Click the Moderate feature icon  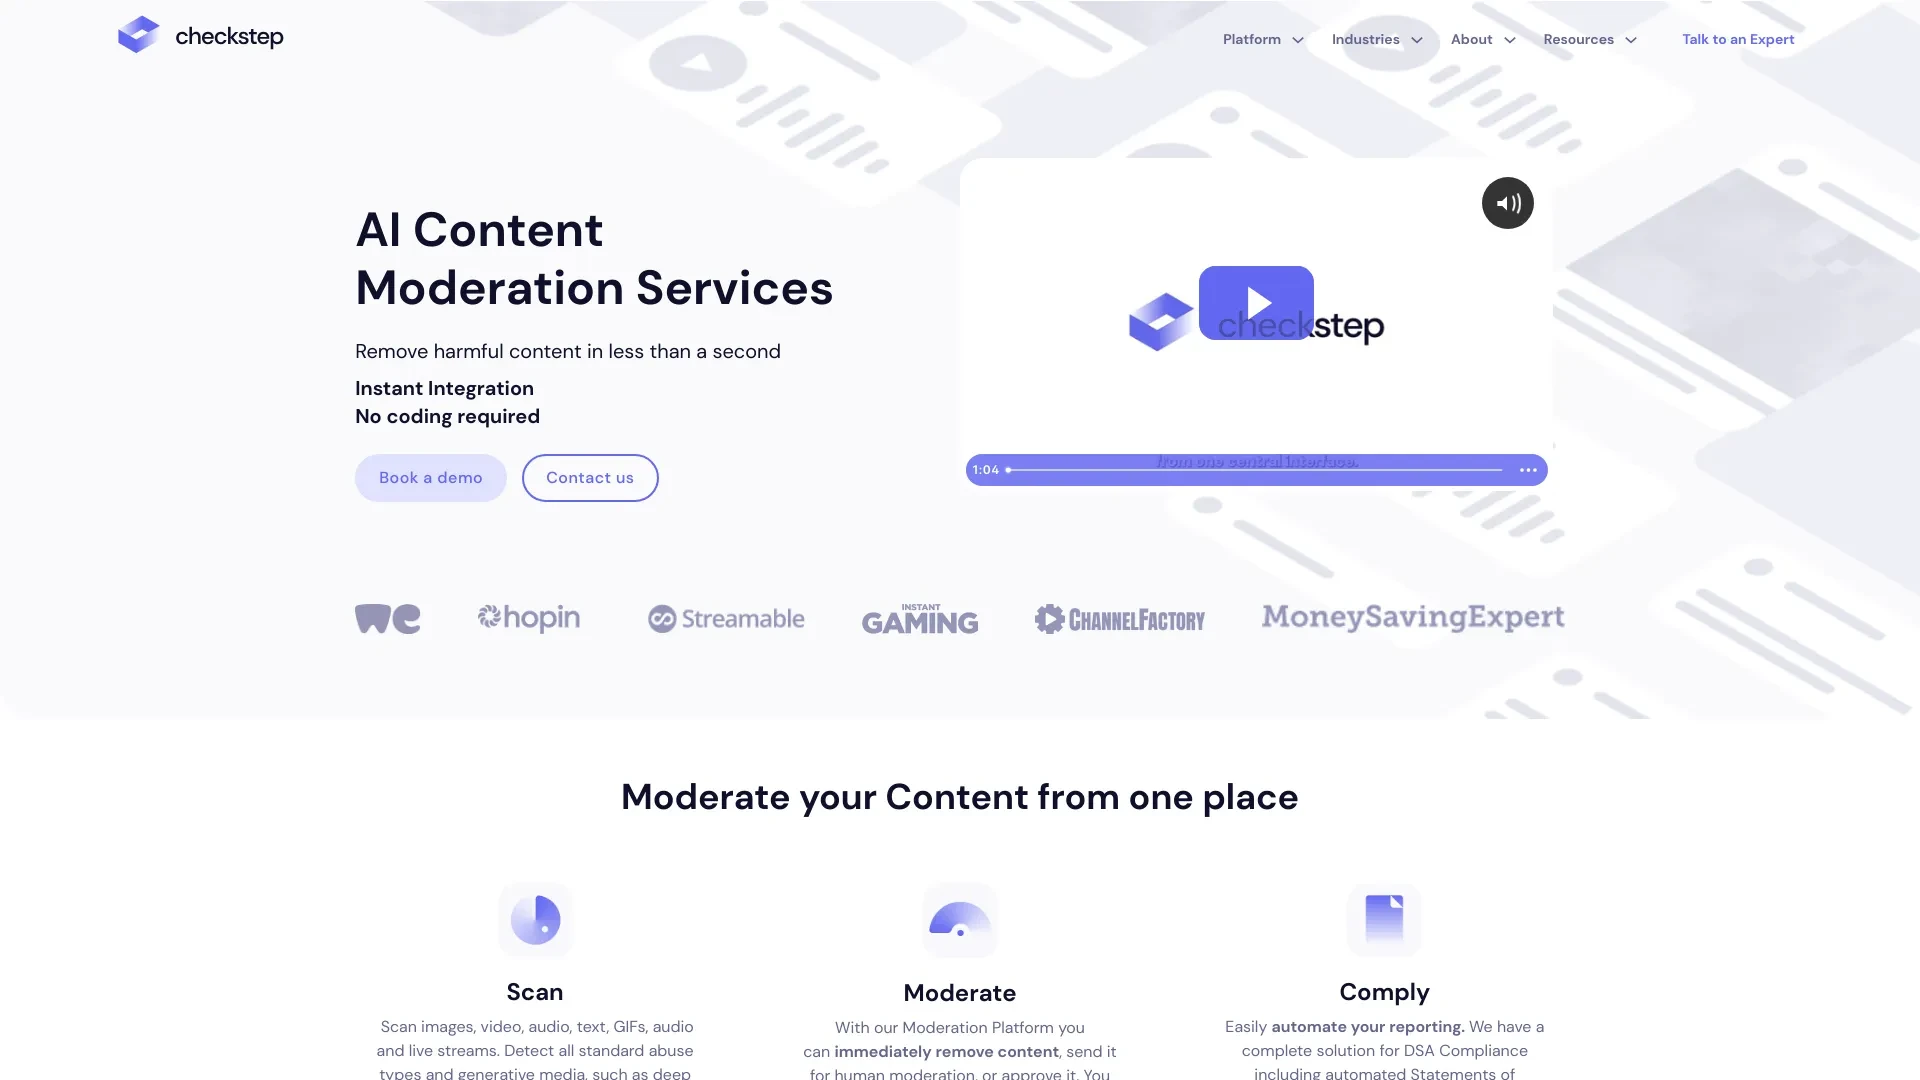pos(959,919)
